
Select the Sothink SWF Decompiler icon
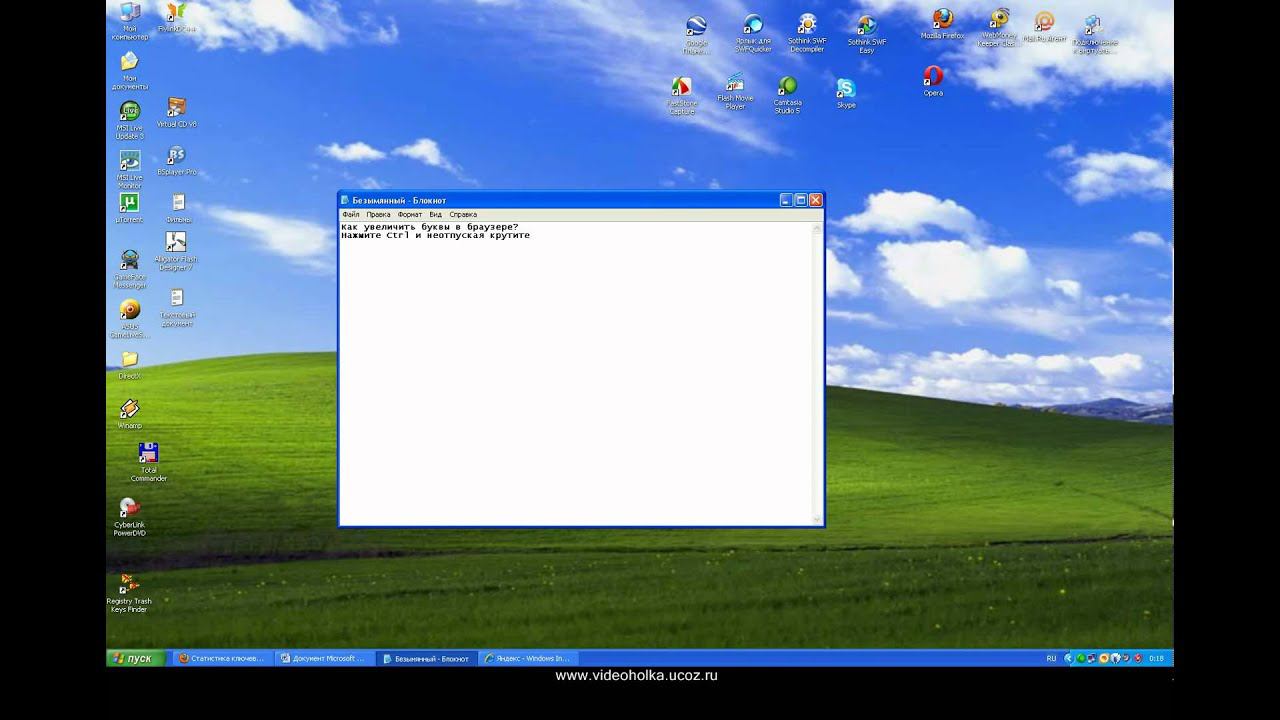point(807,33)
